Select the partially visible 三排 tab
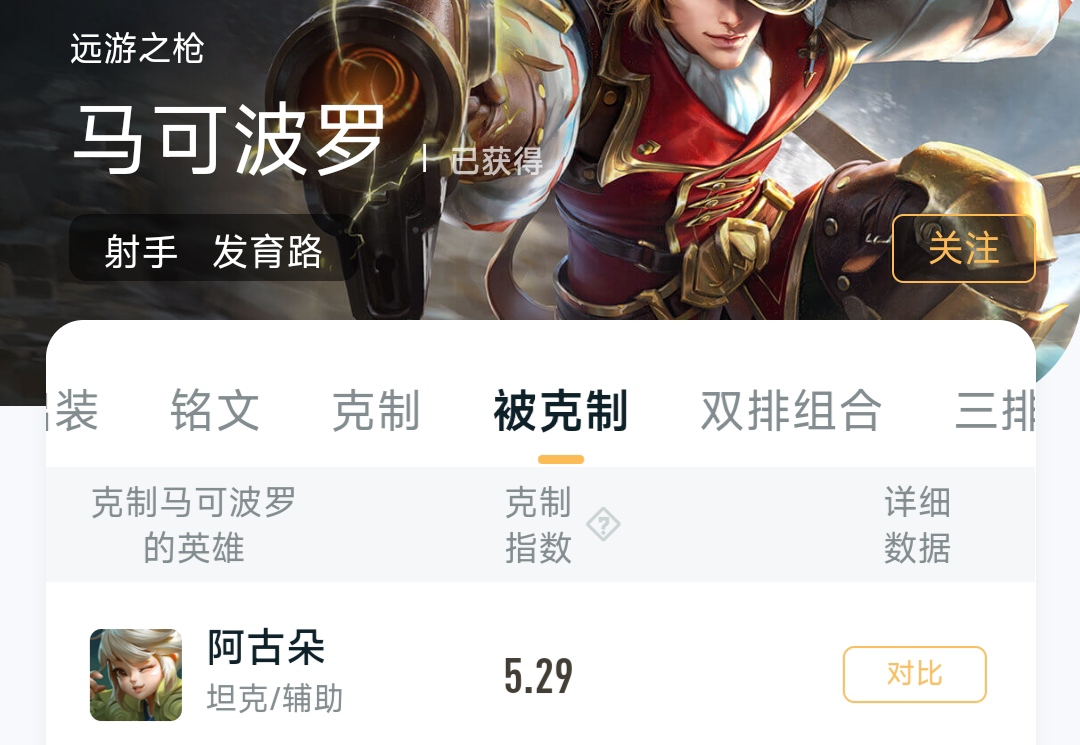 click(x=995, y=410)
